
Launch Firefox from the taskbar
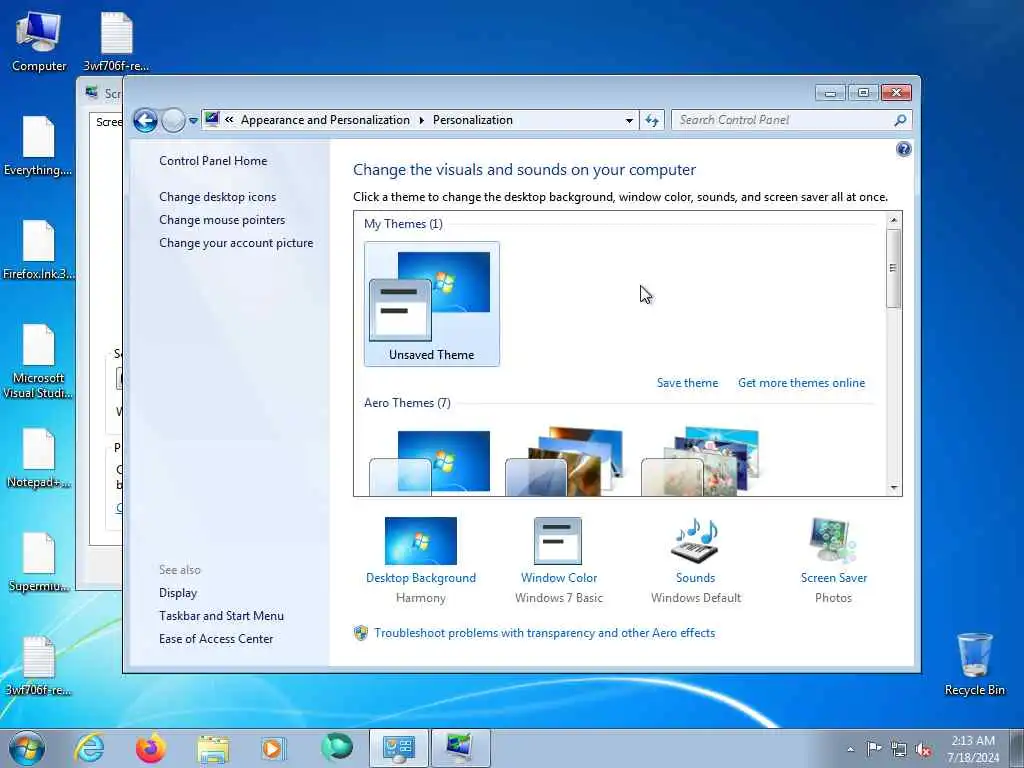point(151,748)
